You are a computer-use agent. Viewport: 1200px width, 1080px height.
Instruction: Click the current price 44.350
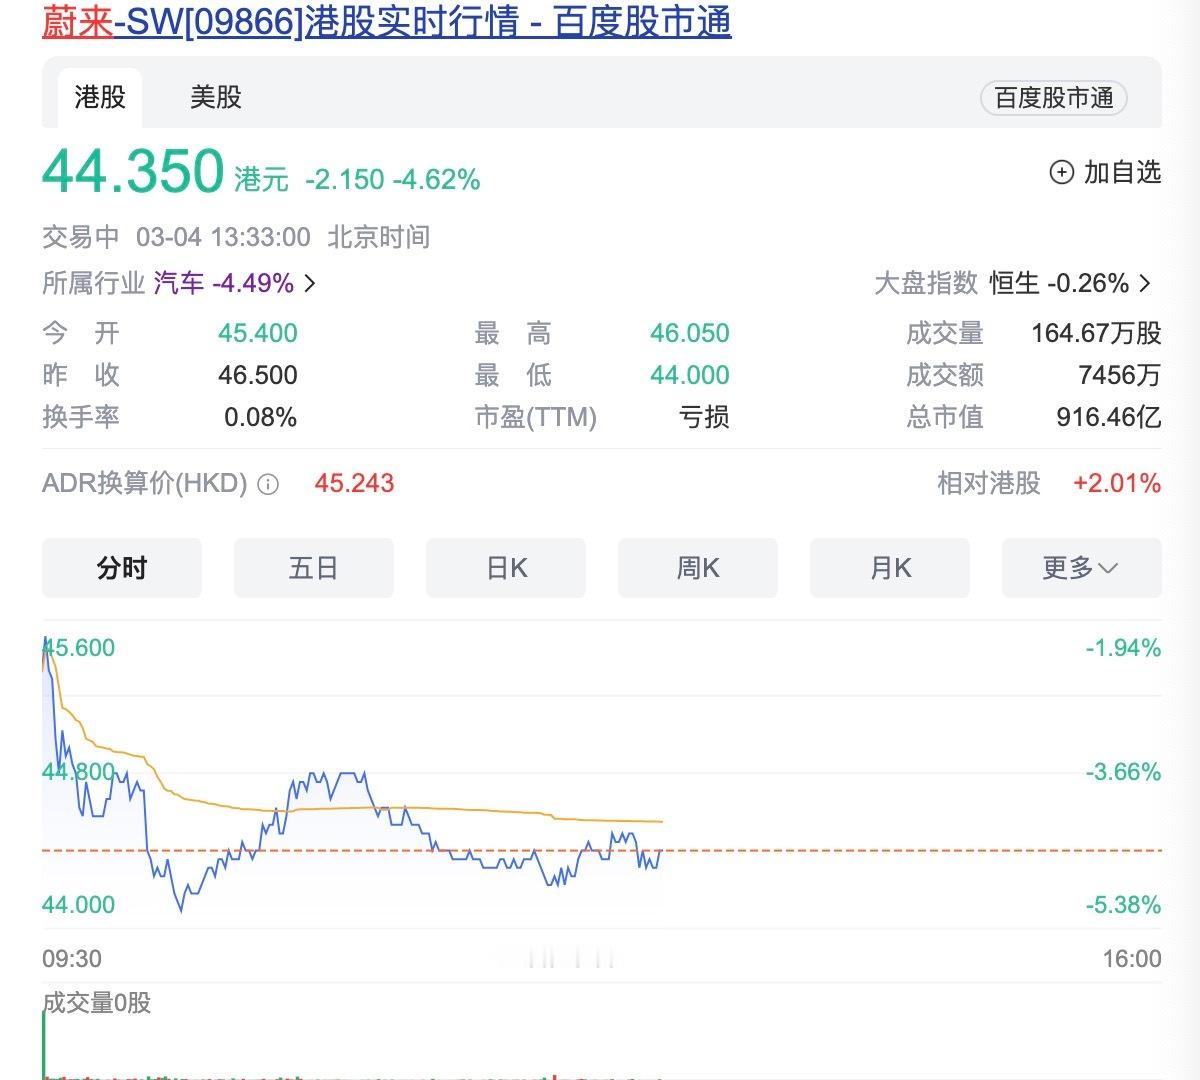(x=133, y=171)
